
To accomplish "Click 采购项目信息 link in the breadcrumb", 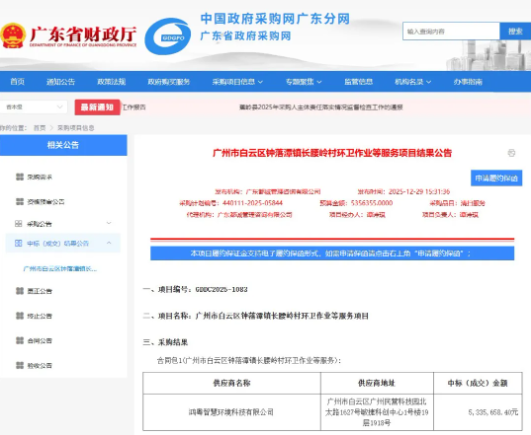I will point(76,128).
